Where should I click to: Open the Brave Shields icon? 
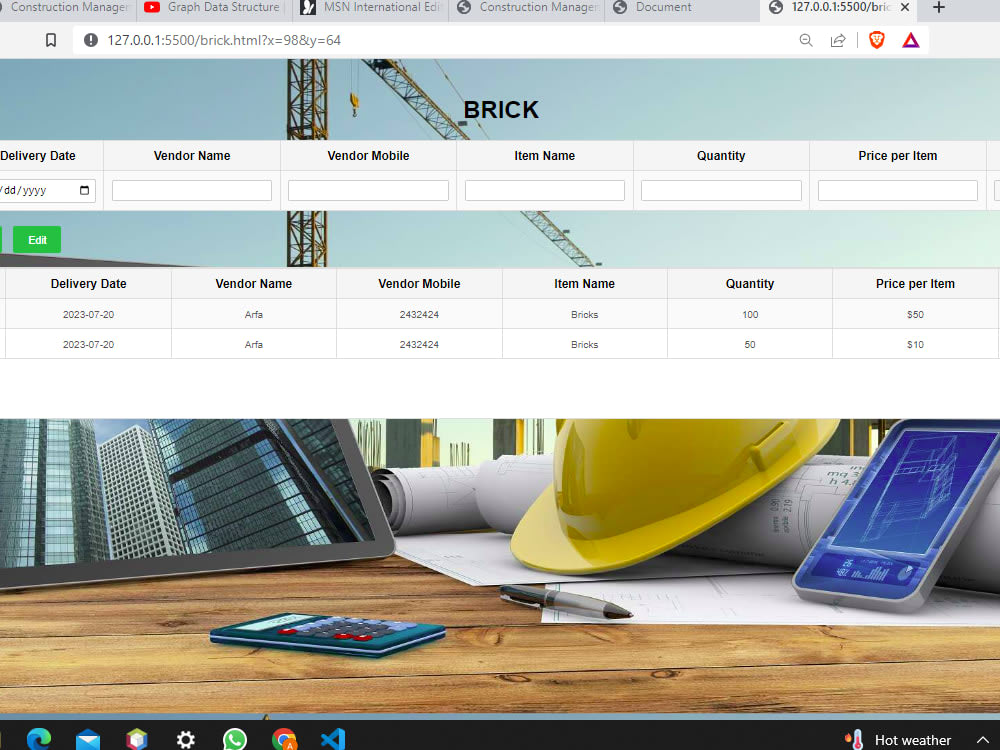(x=876, y=40)
